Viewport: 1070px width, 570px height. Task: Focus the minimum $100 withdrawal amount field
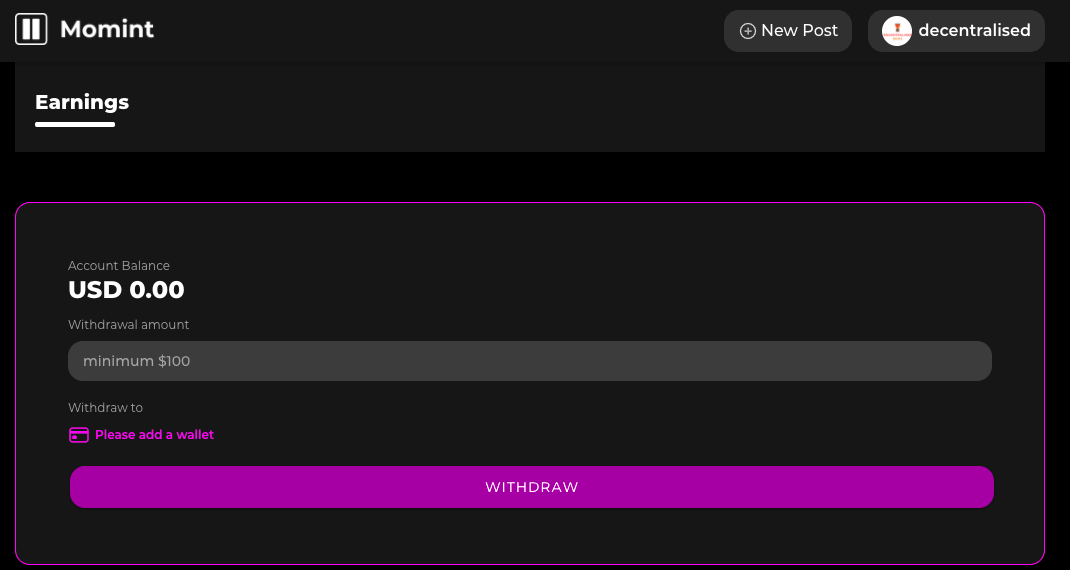click(x=530, y=361)
